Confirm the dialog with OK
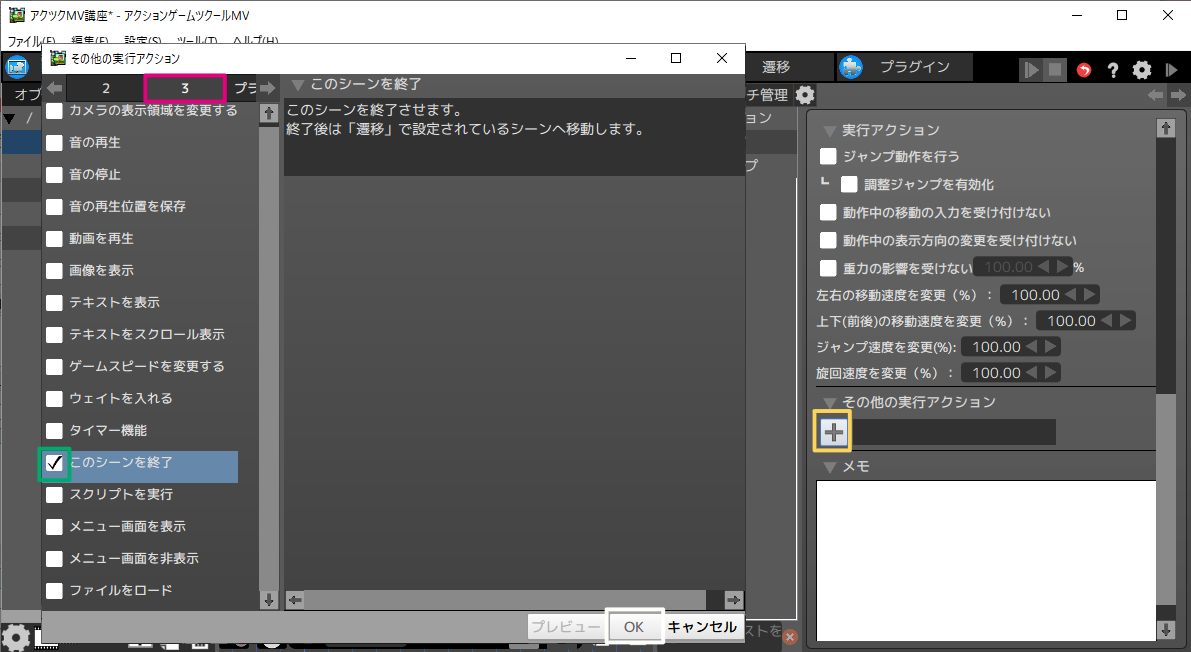The height and width of the screenshot is (652, 1191). pos(634,626)
